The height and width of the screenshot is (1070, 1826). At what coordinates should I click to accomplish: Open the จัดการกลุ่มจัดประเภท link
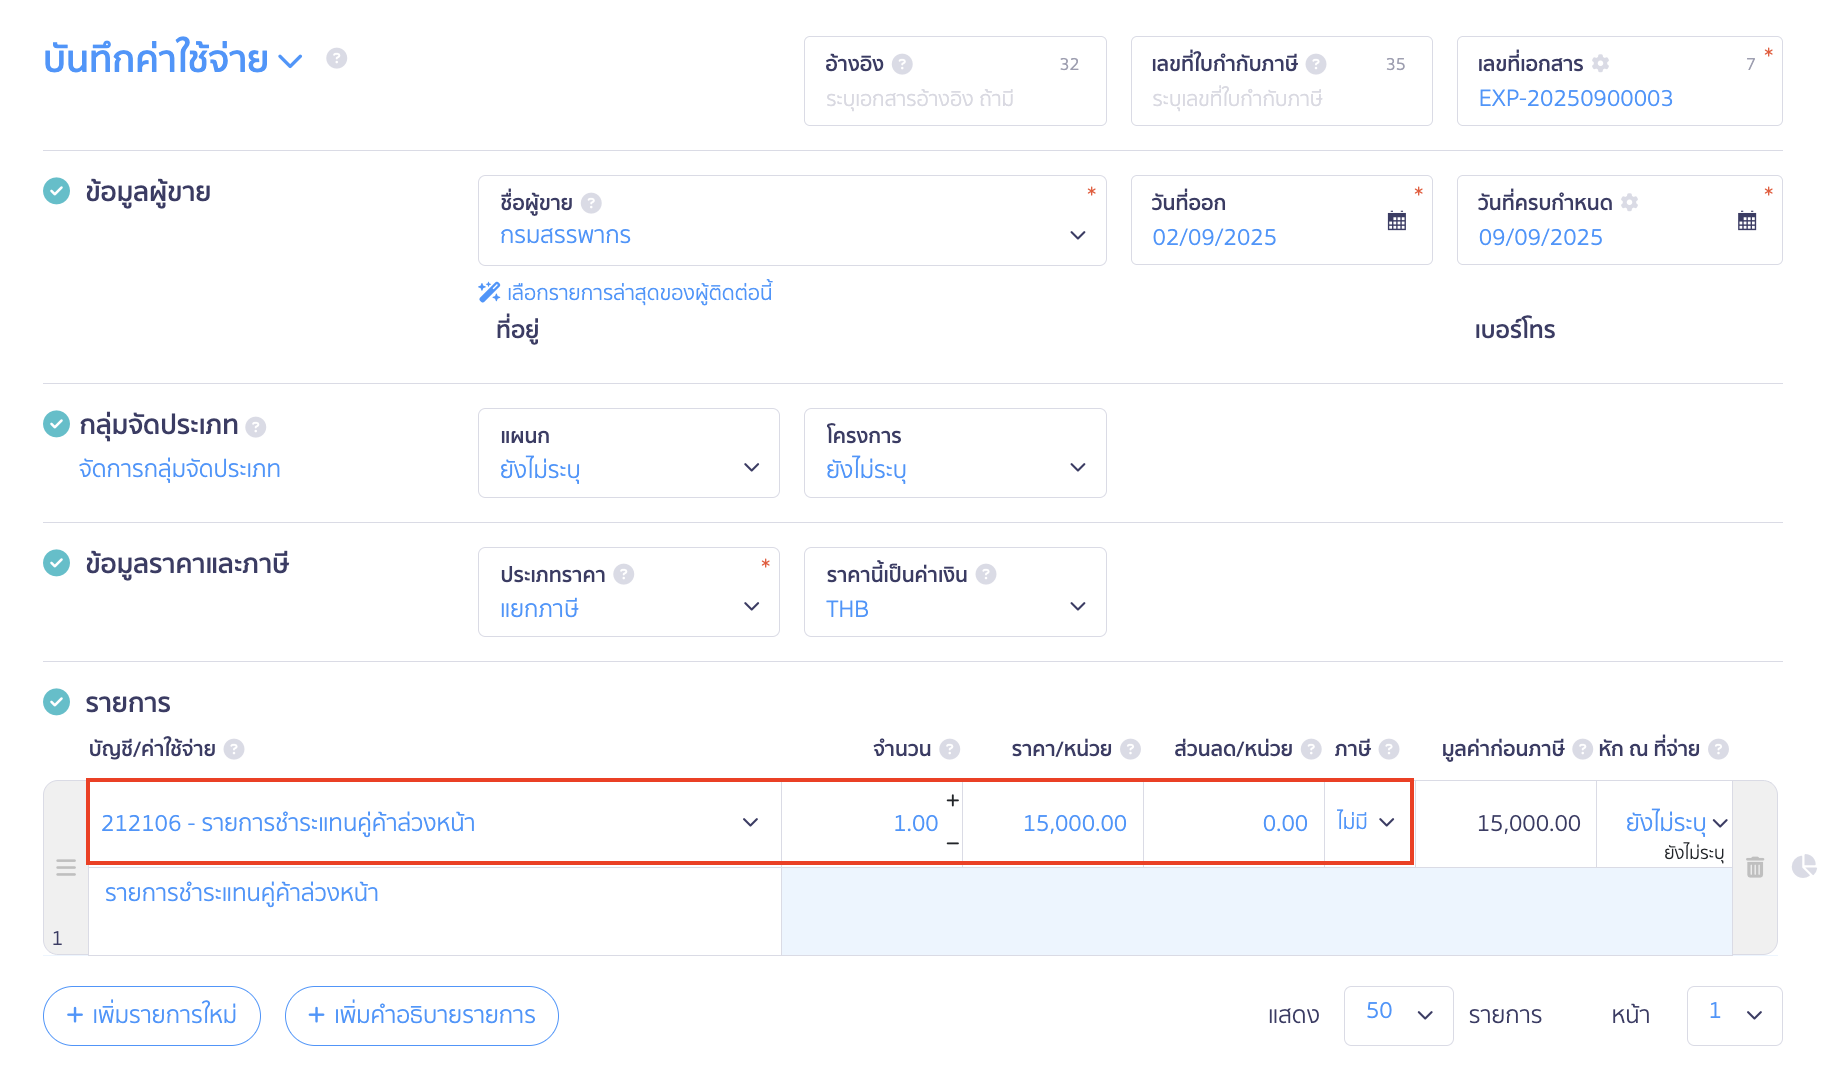[x=182, y=468]
